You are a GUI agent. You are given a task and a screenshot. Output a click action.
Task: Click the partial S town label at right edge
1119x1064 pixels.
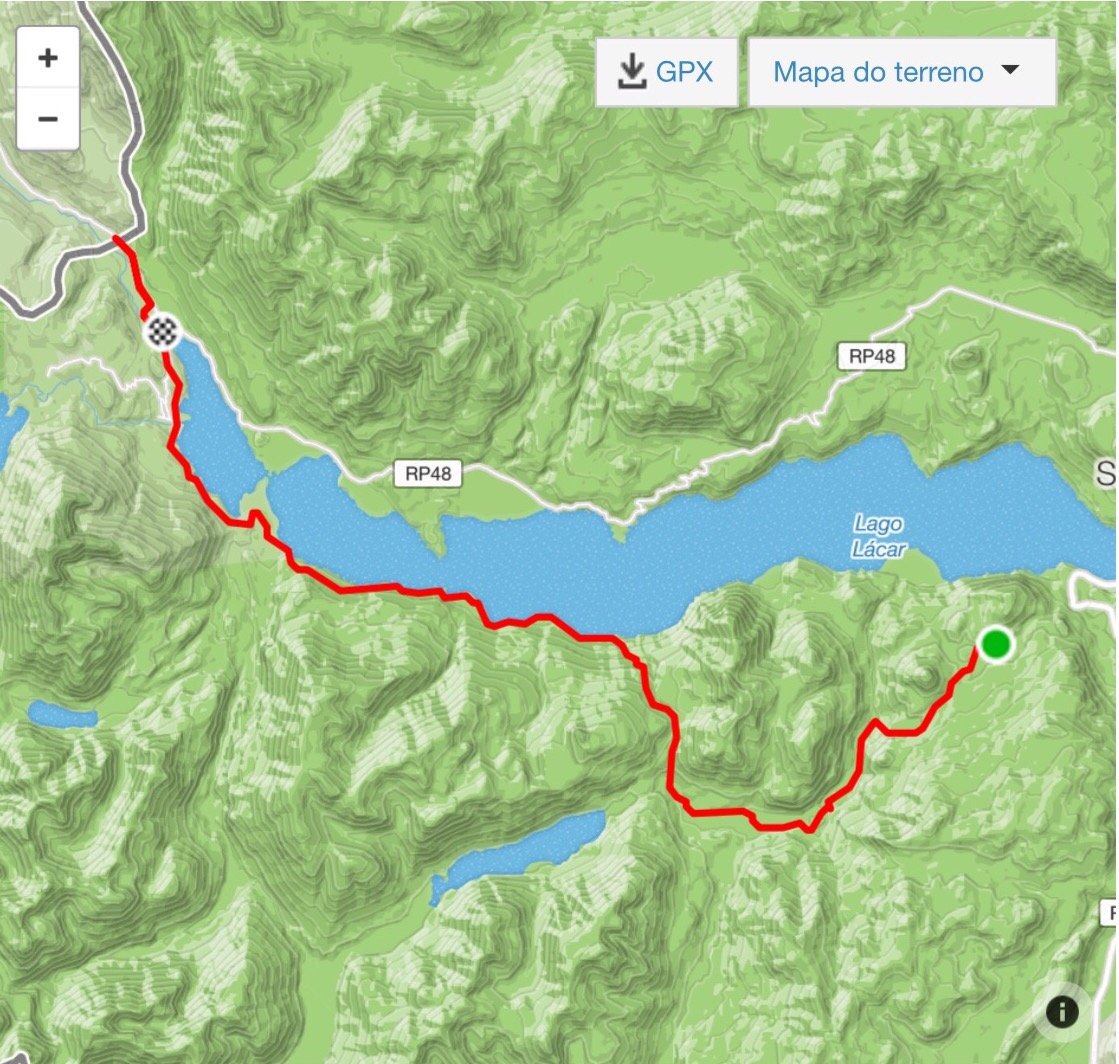[x=1106, y=473]
